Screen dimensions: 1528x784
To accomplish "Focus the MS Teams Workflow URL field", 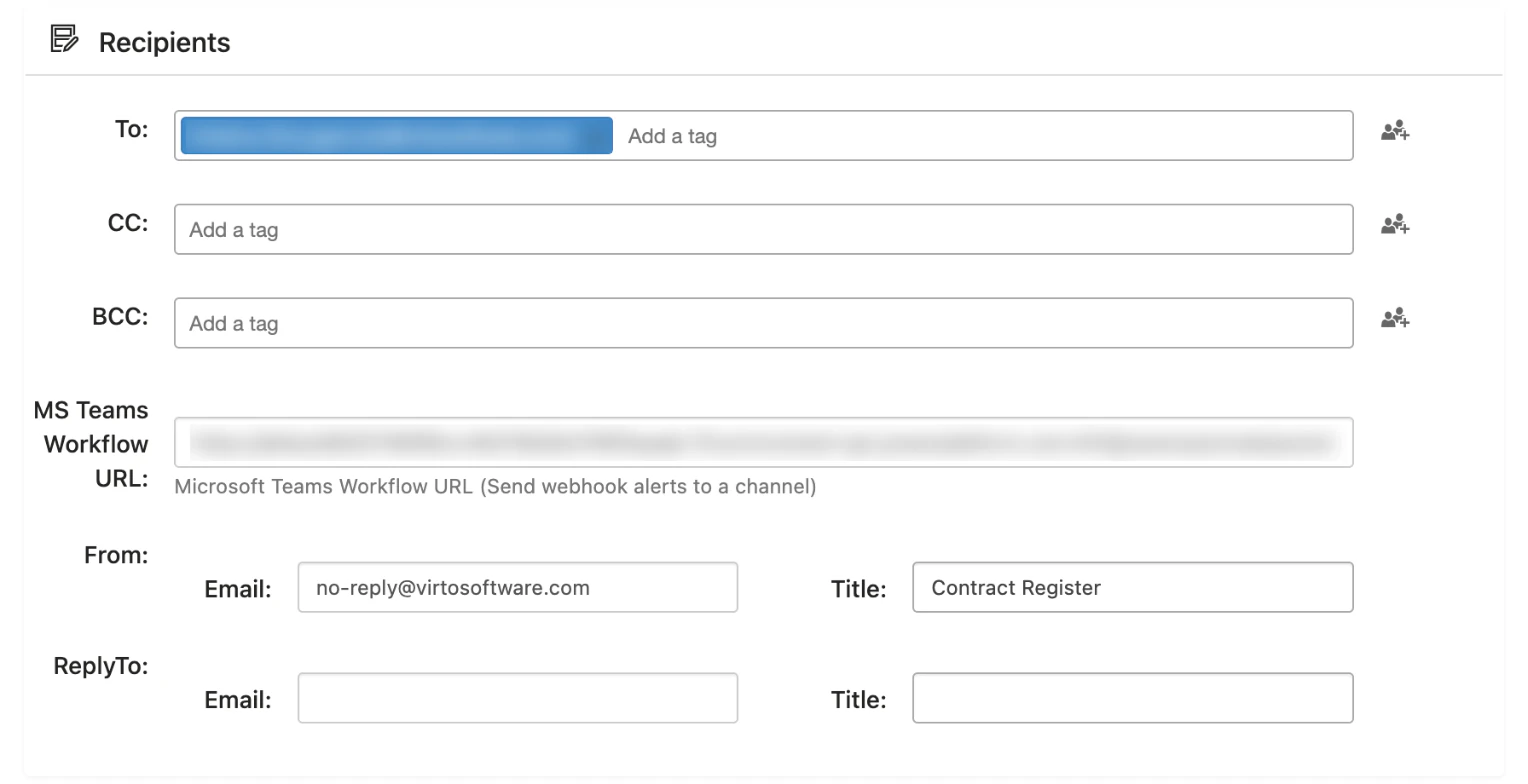I will pyautogui.click(x=763, y=442).
